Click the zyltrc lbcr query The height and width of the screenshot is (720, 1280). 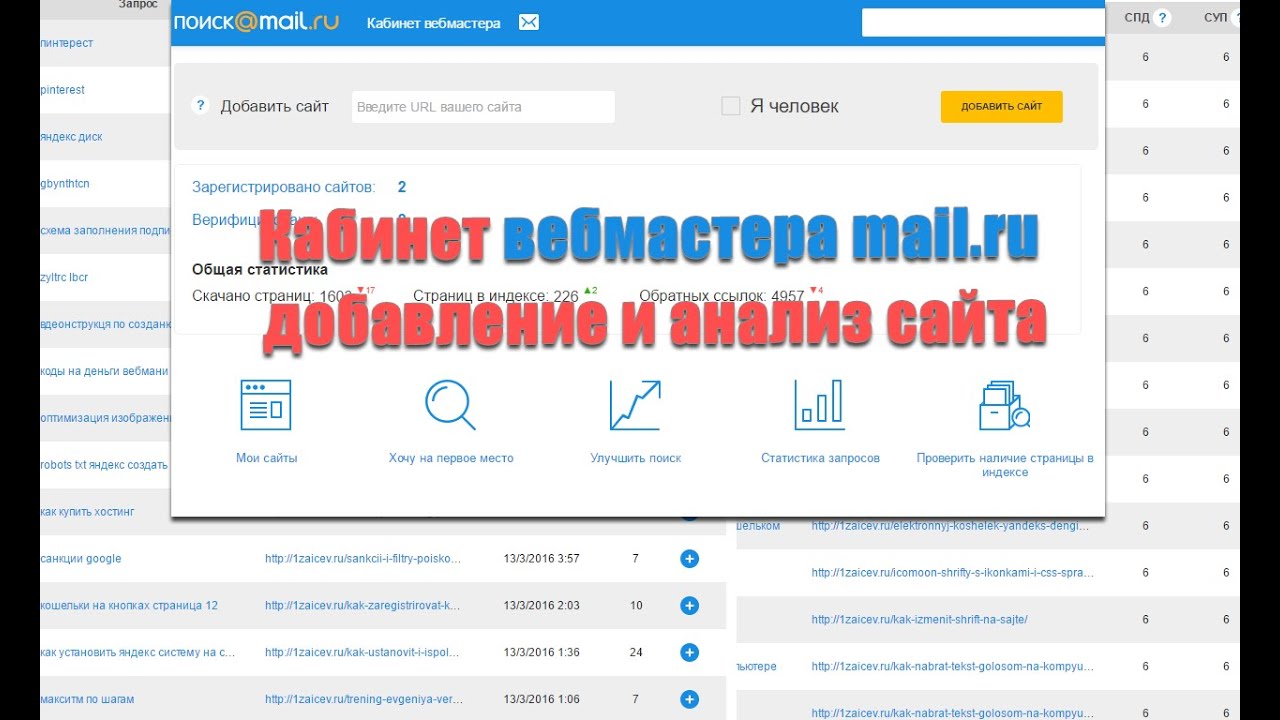point(64,277)
